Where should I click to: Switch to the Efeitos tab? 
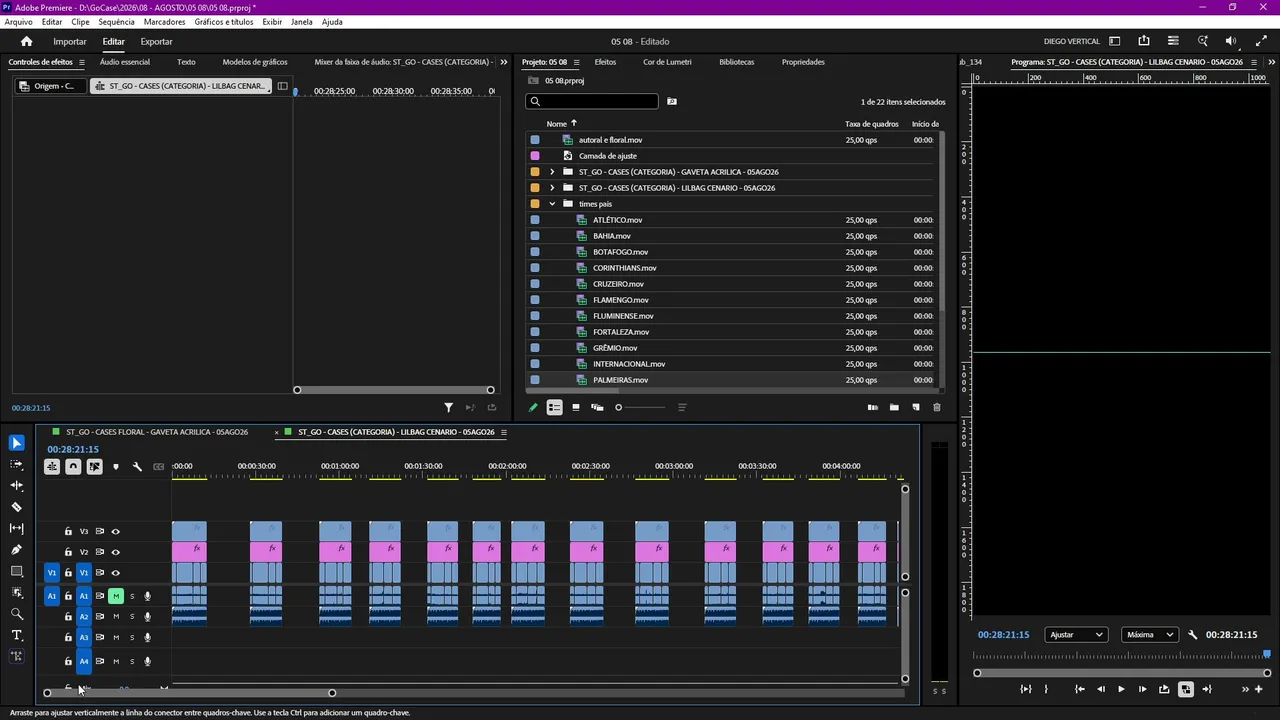tap(605, 62)
